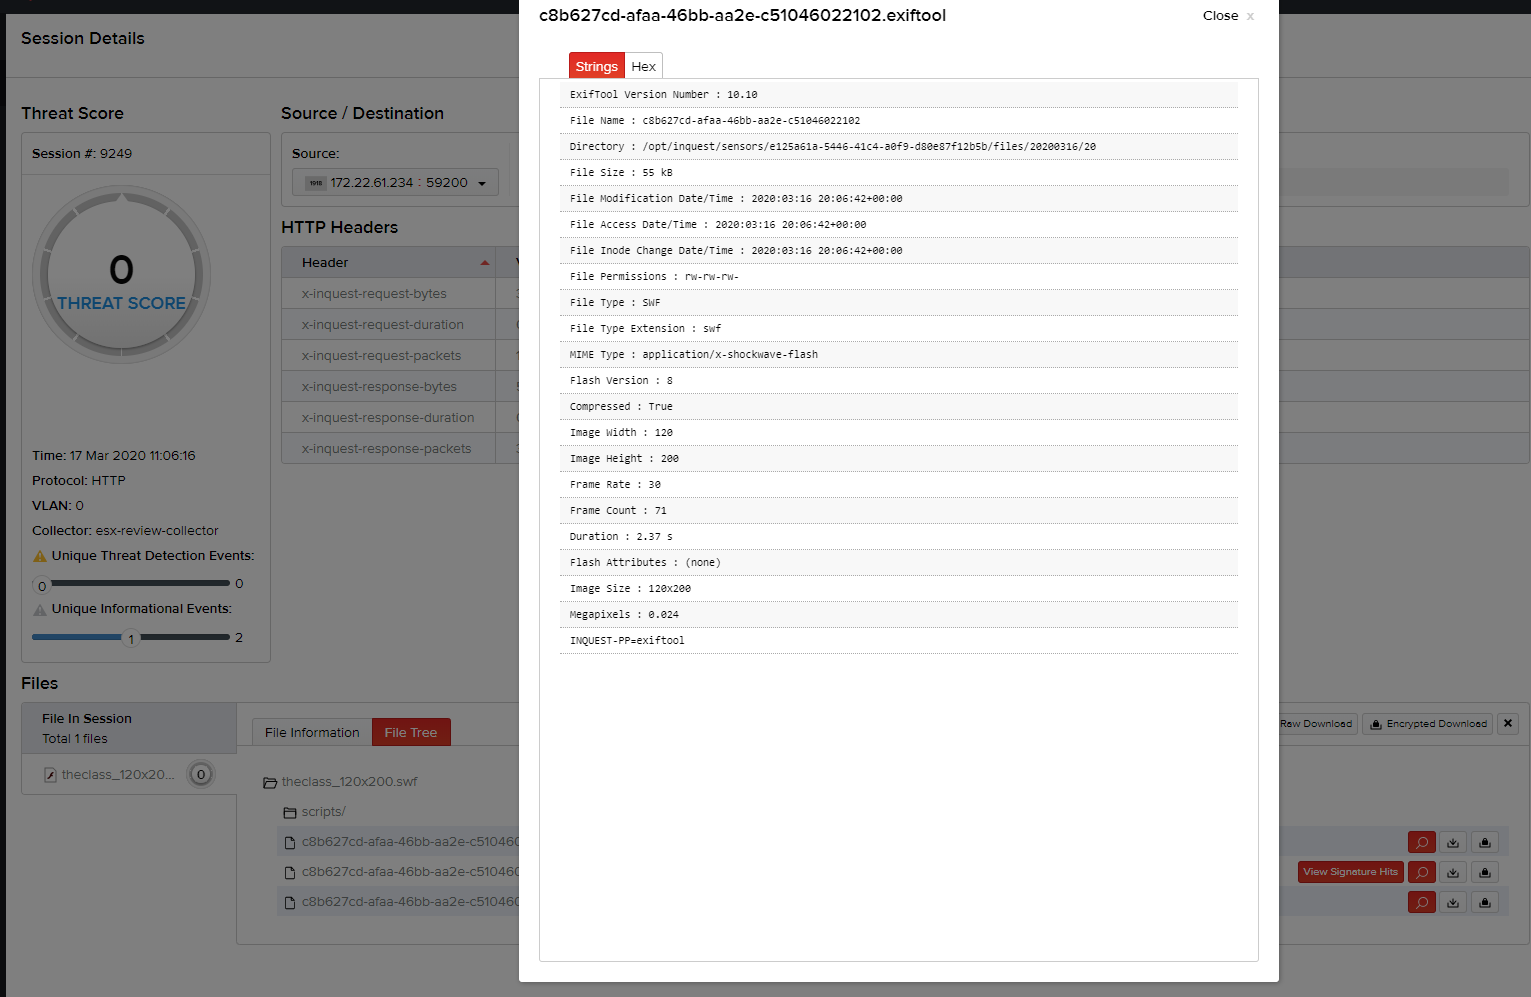The width and height of the screenshot is (1531, 997).
Task: Click the INQUEST-PP=exiftool line
Action: [x=899, y=641]
